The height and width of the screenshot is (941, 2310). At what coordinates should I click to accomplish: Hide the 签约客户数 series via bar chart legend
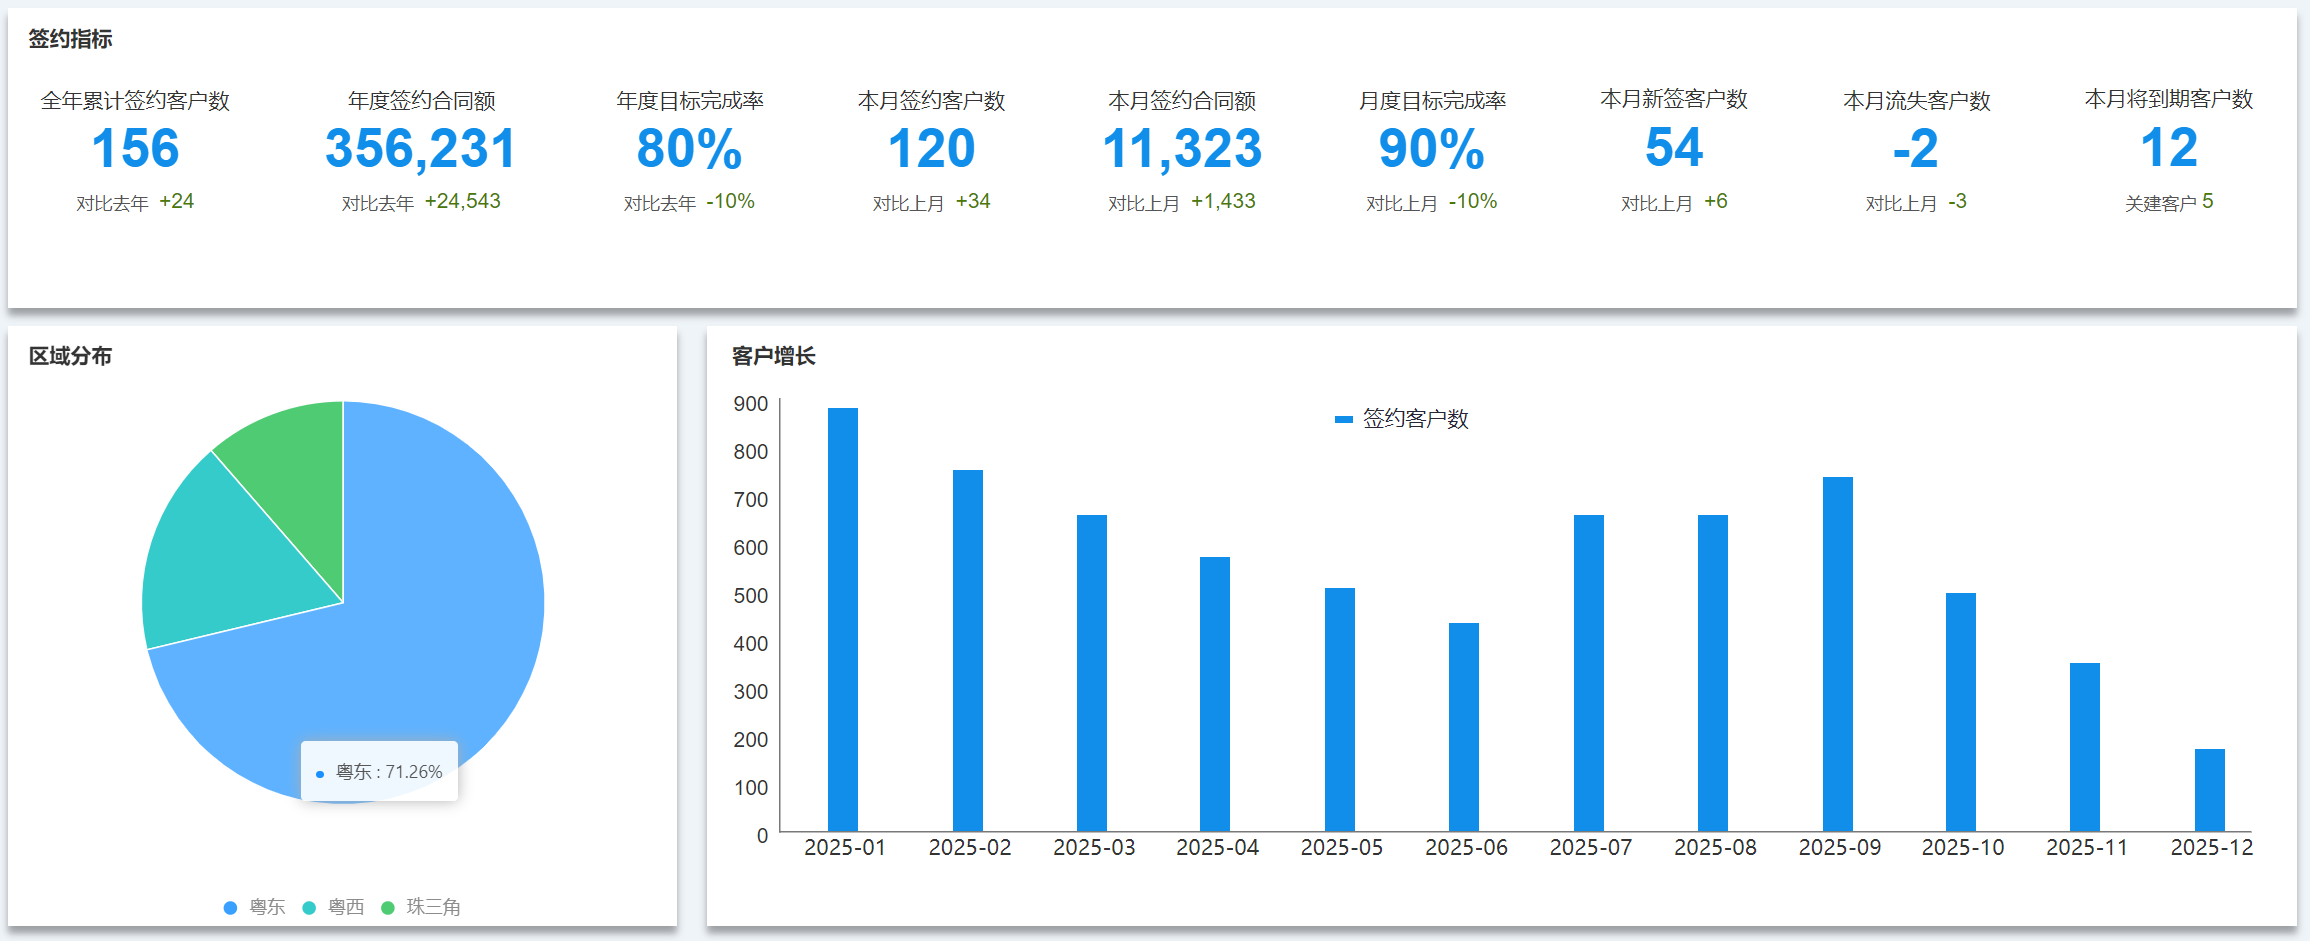[x=1402, y=419]
